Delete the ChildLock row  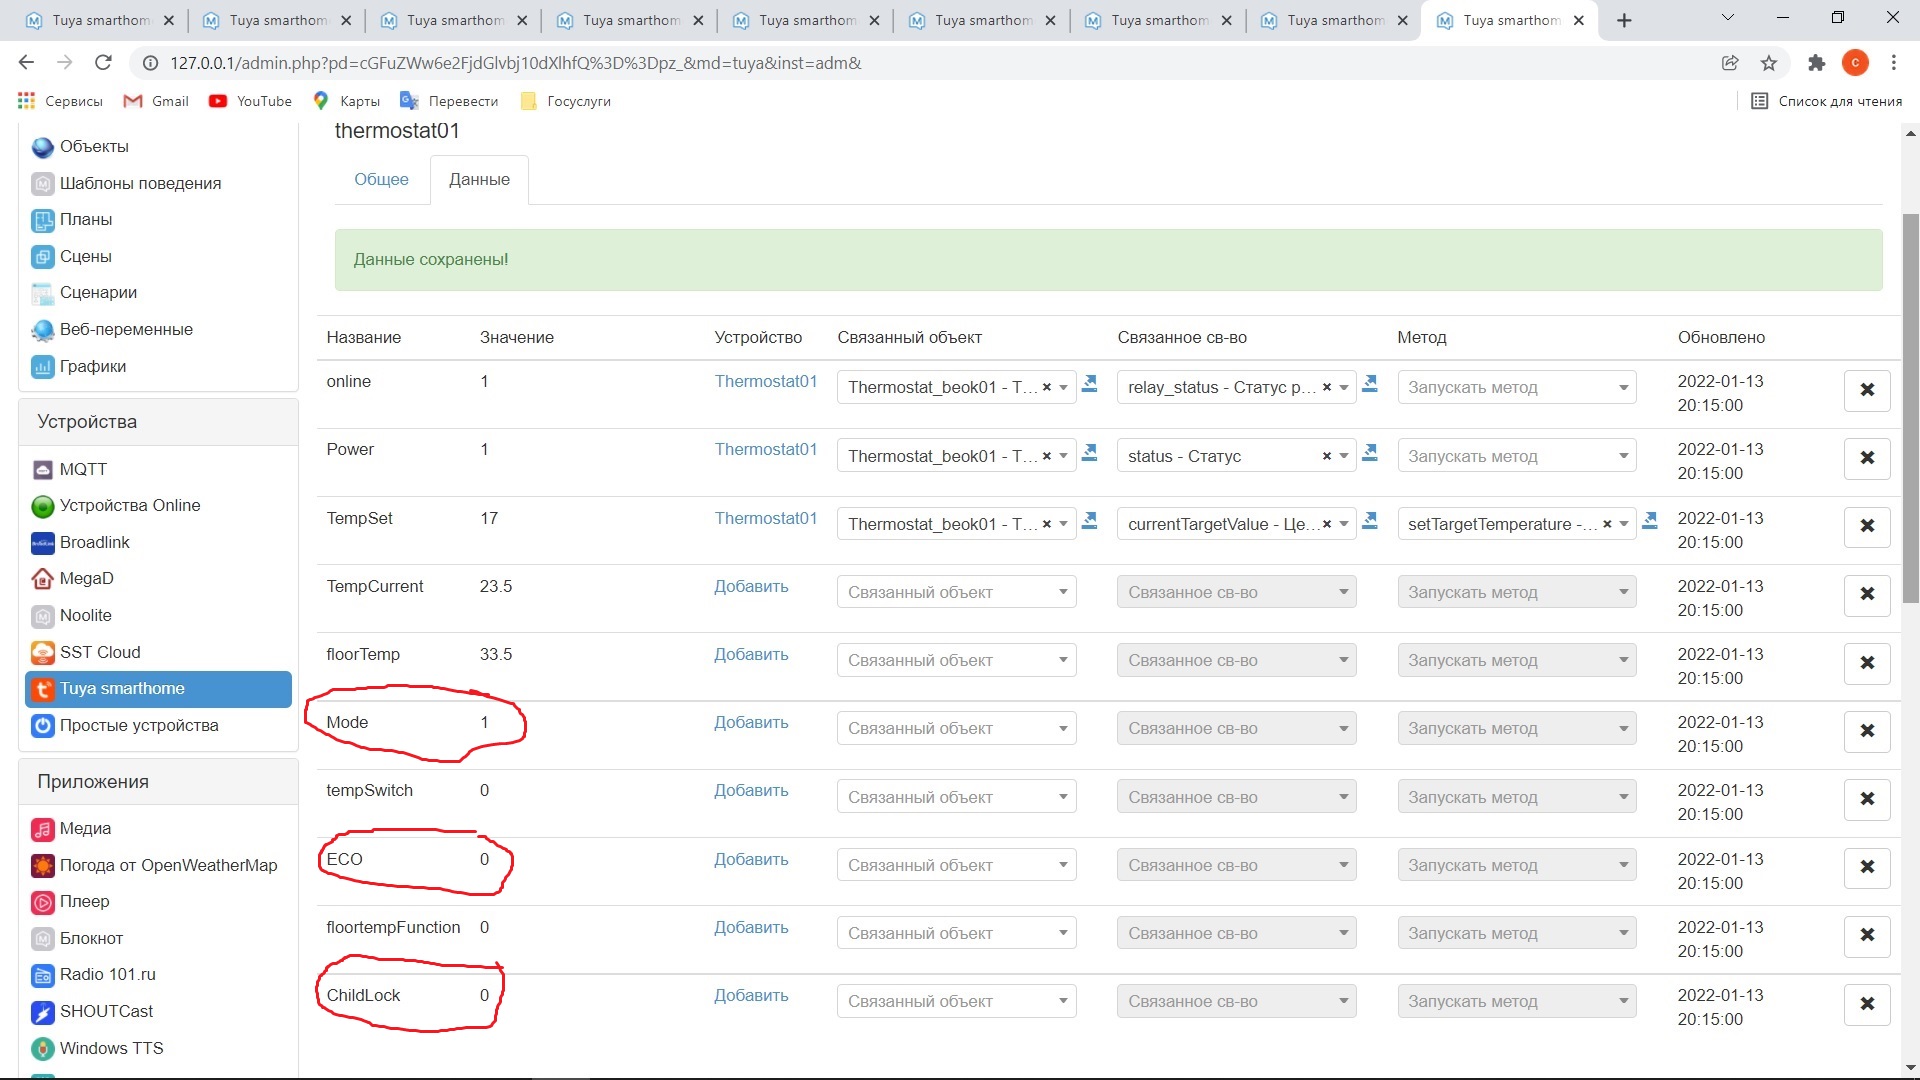(x=1866, y=1003)
